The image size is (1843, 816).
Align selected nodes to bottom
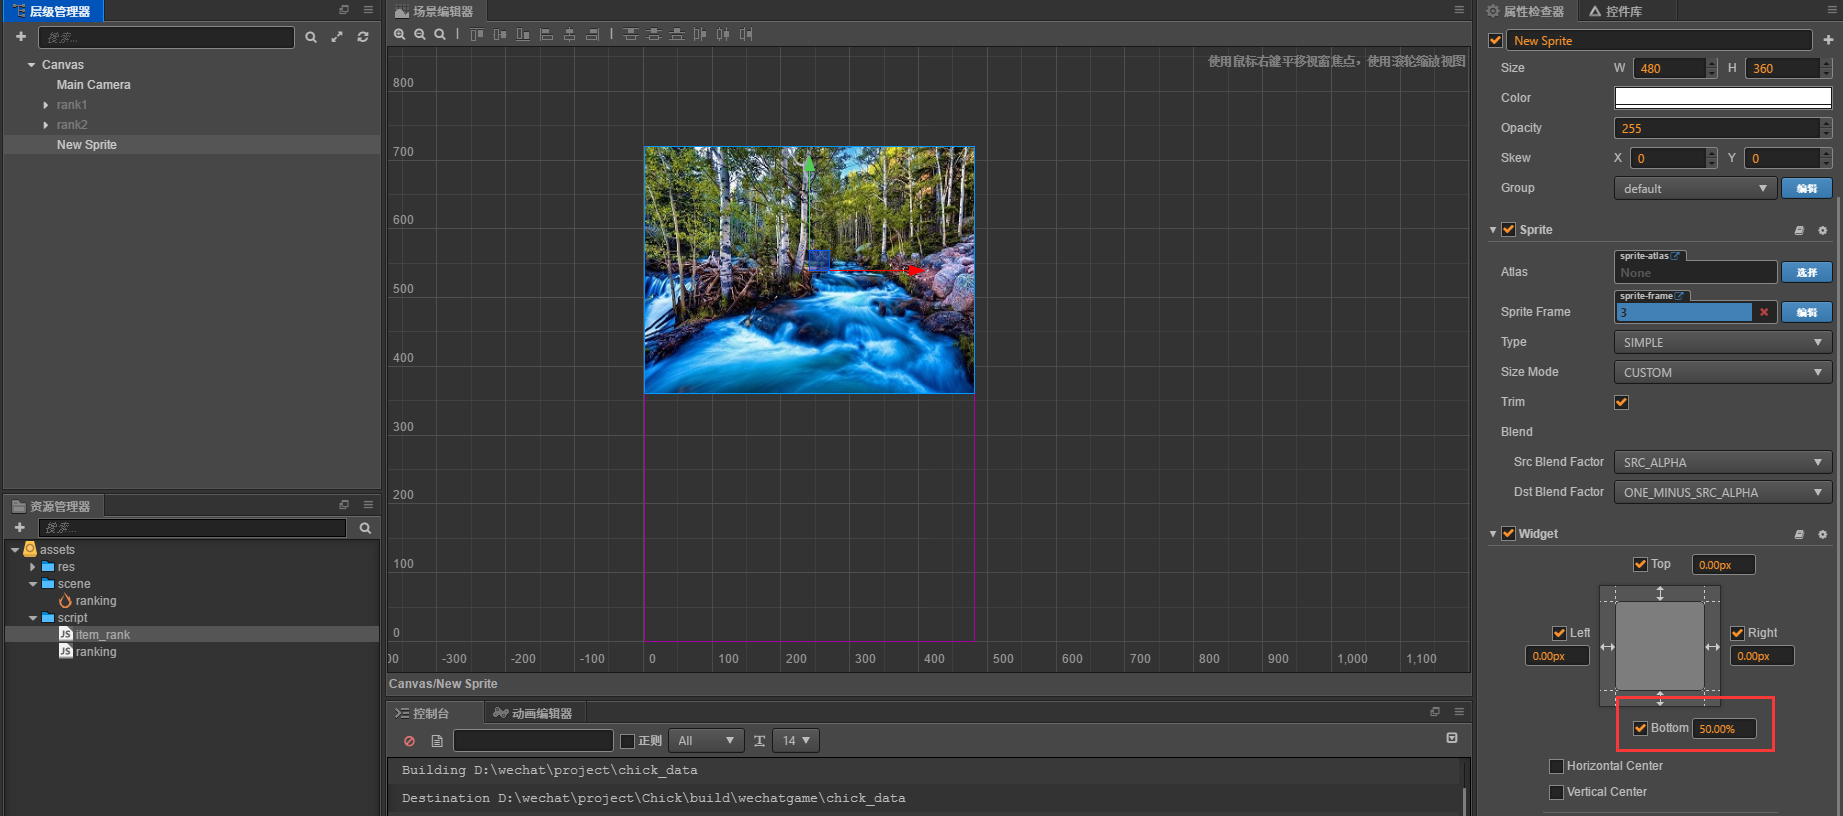coord(523,34)
